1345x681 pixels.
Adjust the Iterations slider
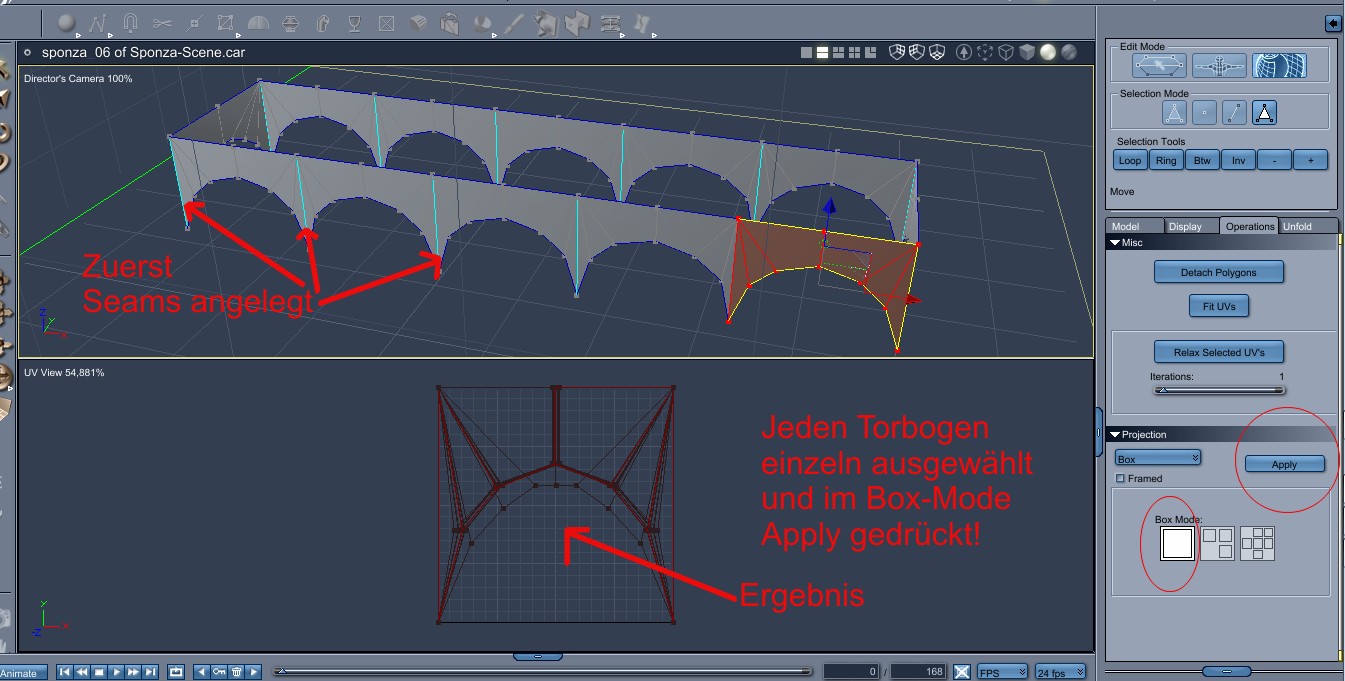[x=1219, y=391]
